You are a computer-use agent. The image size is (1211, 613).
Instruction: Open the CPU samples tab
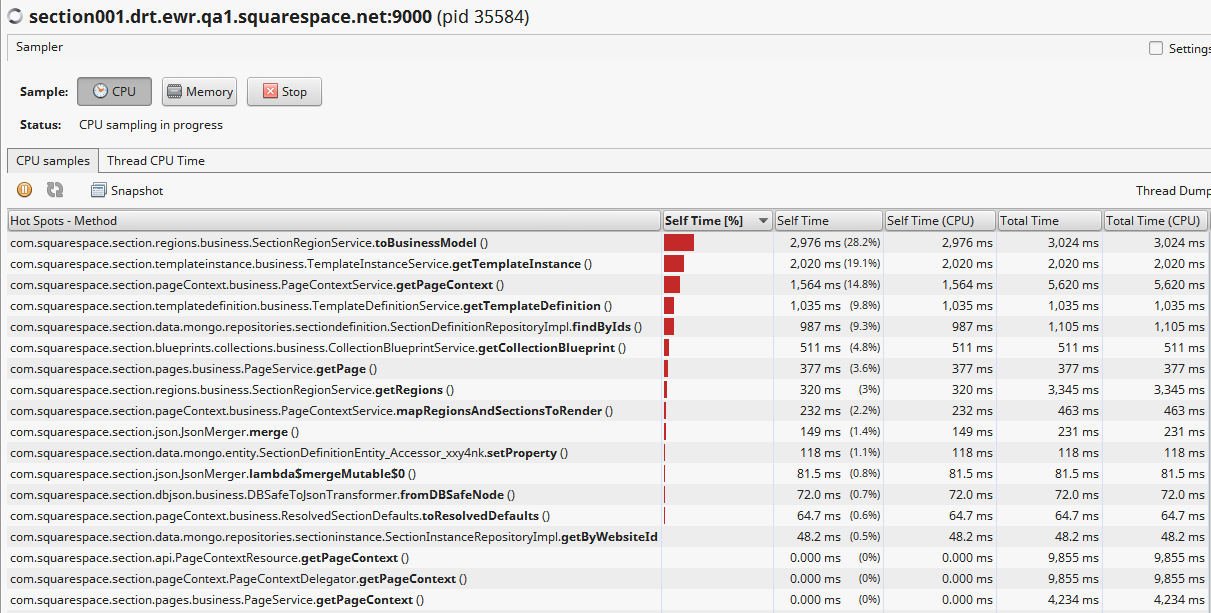53,160
